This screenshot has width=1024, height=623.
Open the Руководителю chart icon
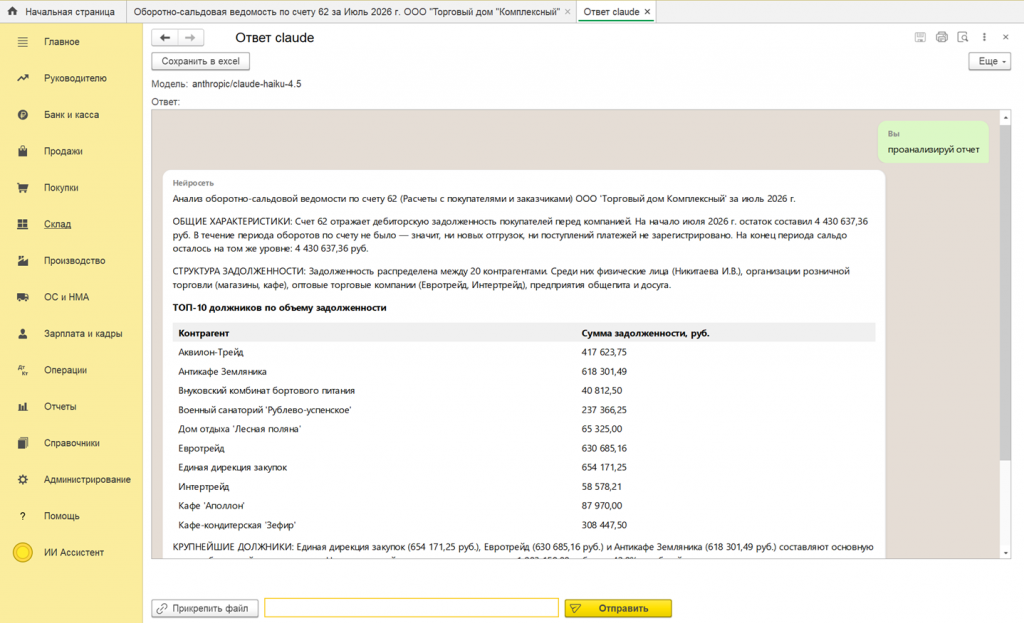[23, 78]
